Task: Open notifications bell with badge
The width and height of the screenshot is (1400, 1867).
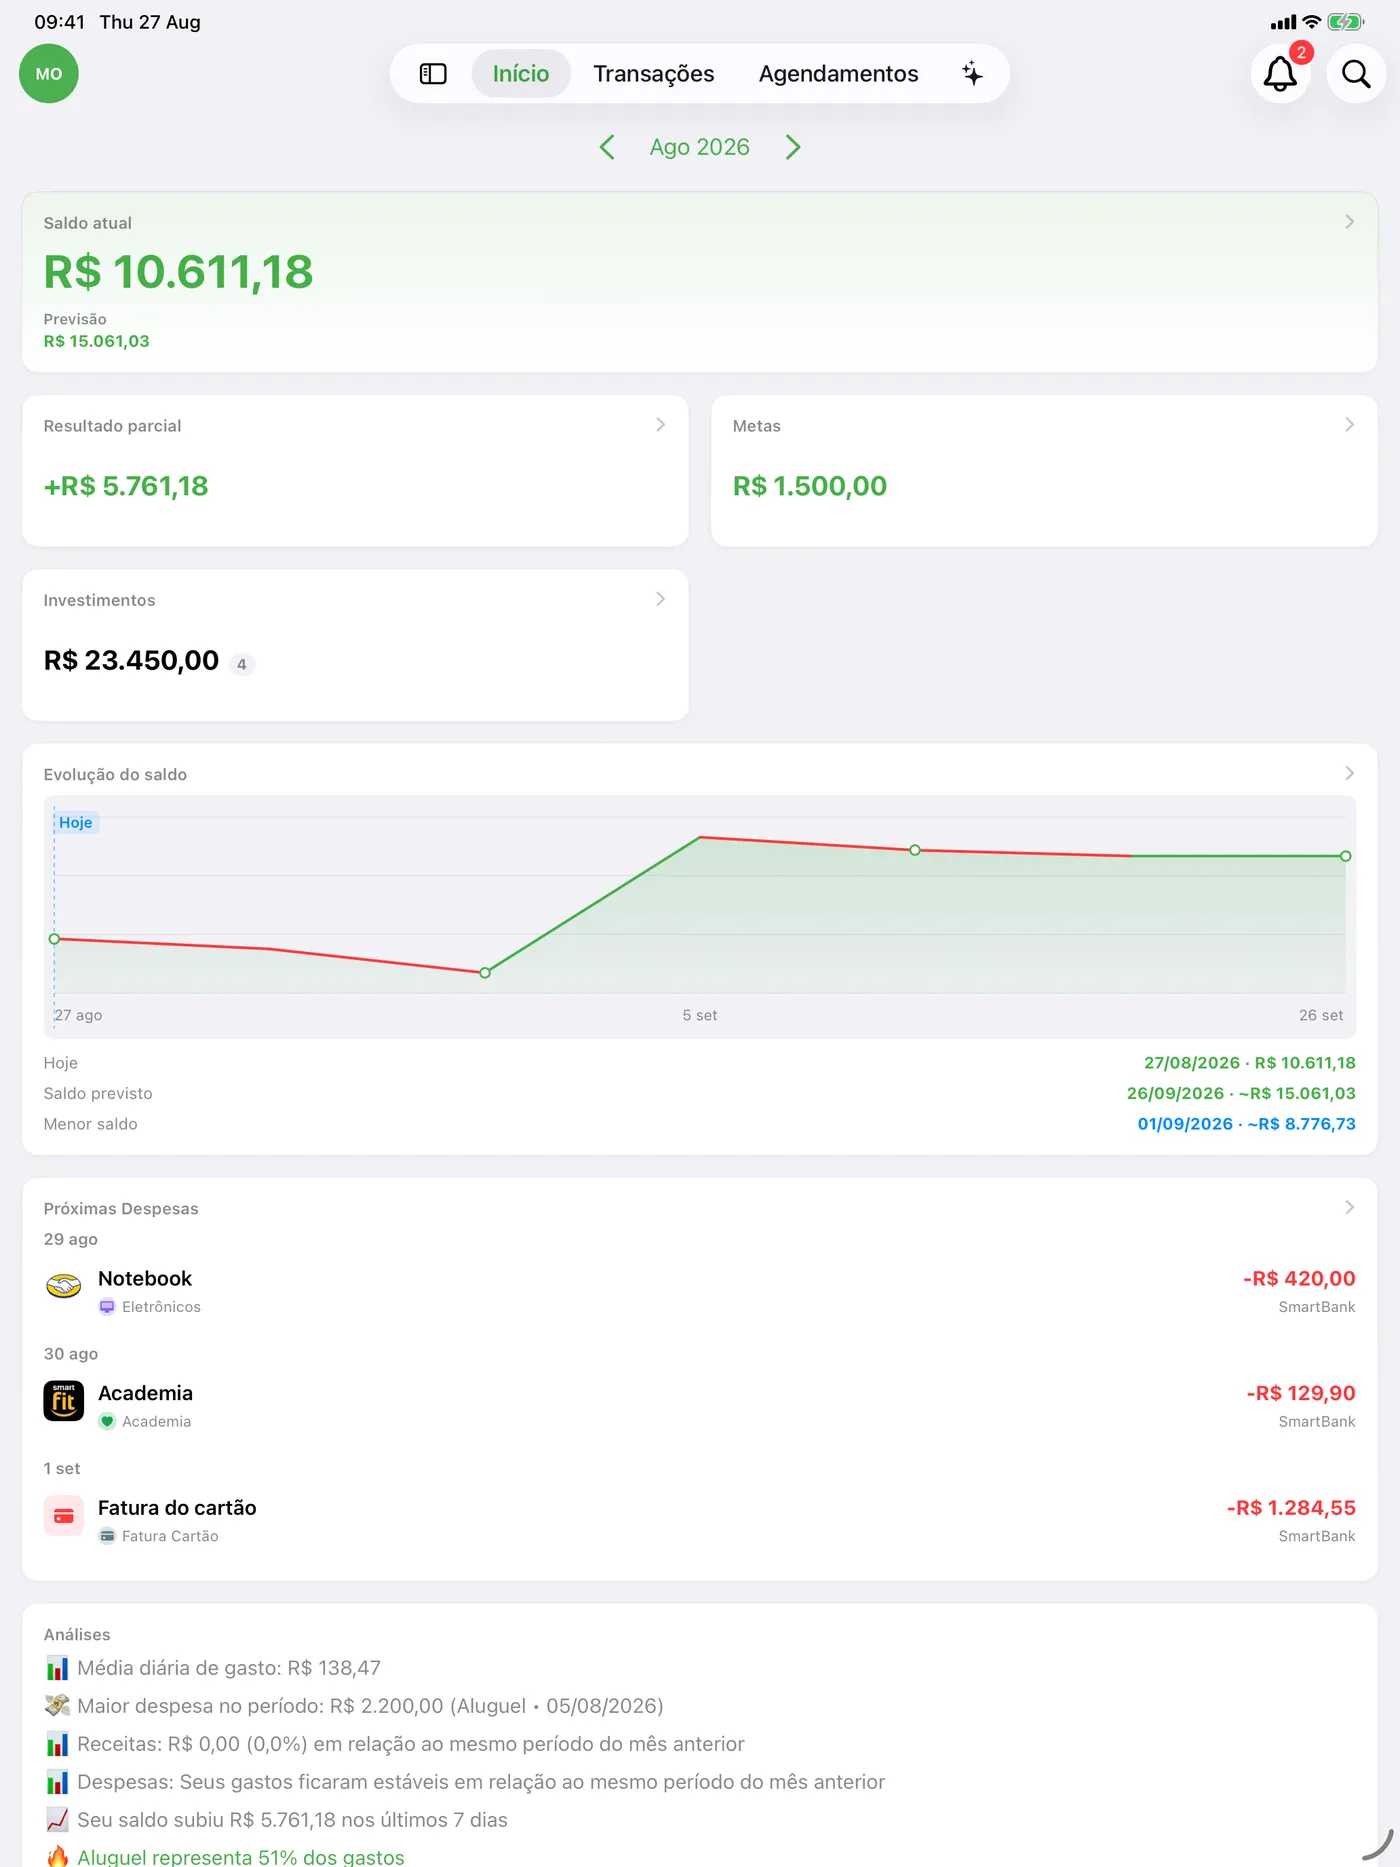Action: pyautogui.click(x=1280, y=74)
